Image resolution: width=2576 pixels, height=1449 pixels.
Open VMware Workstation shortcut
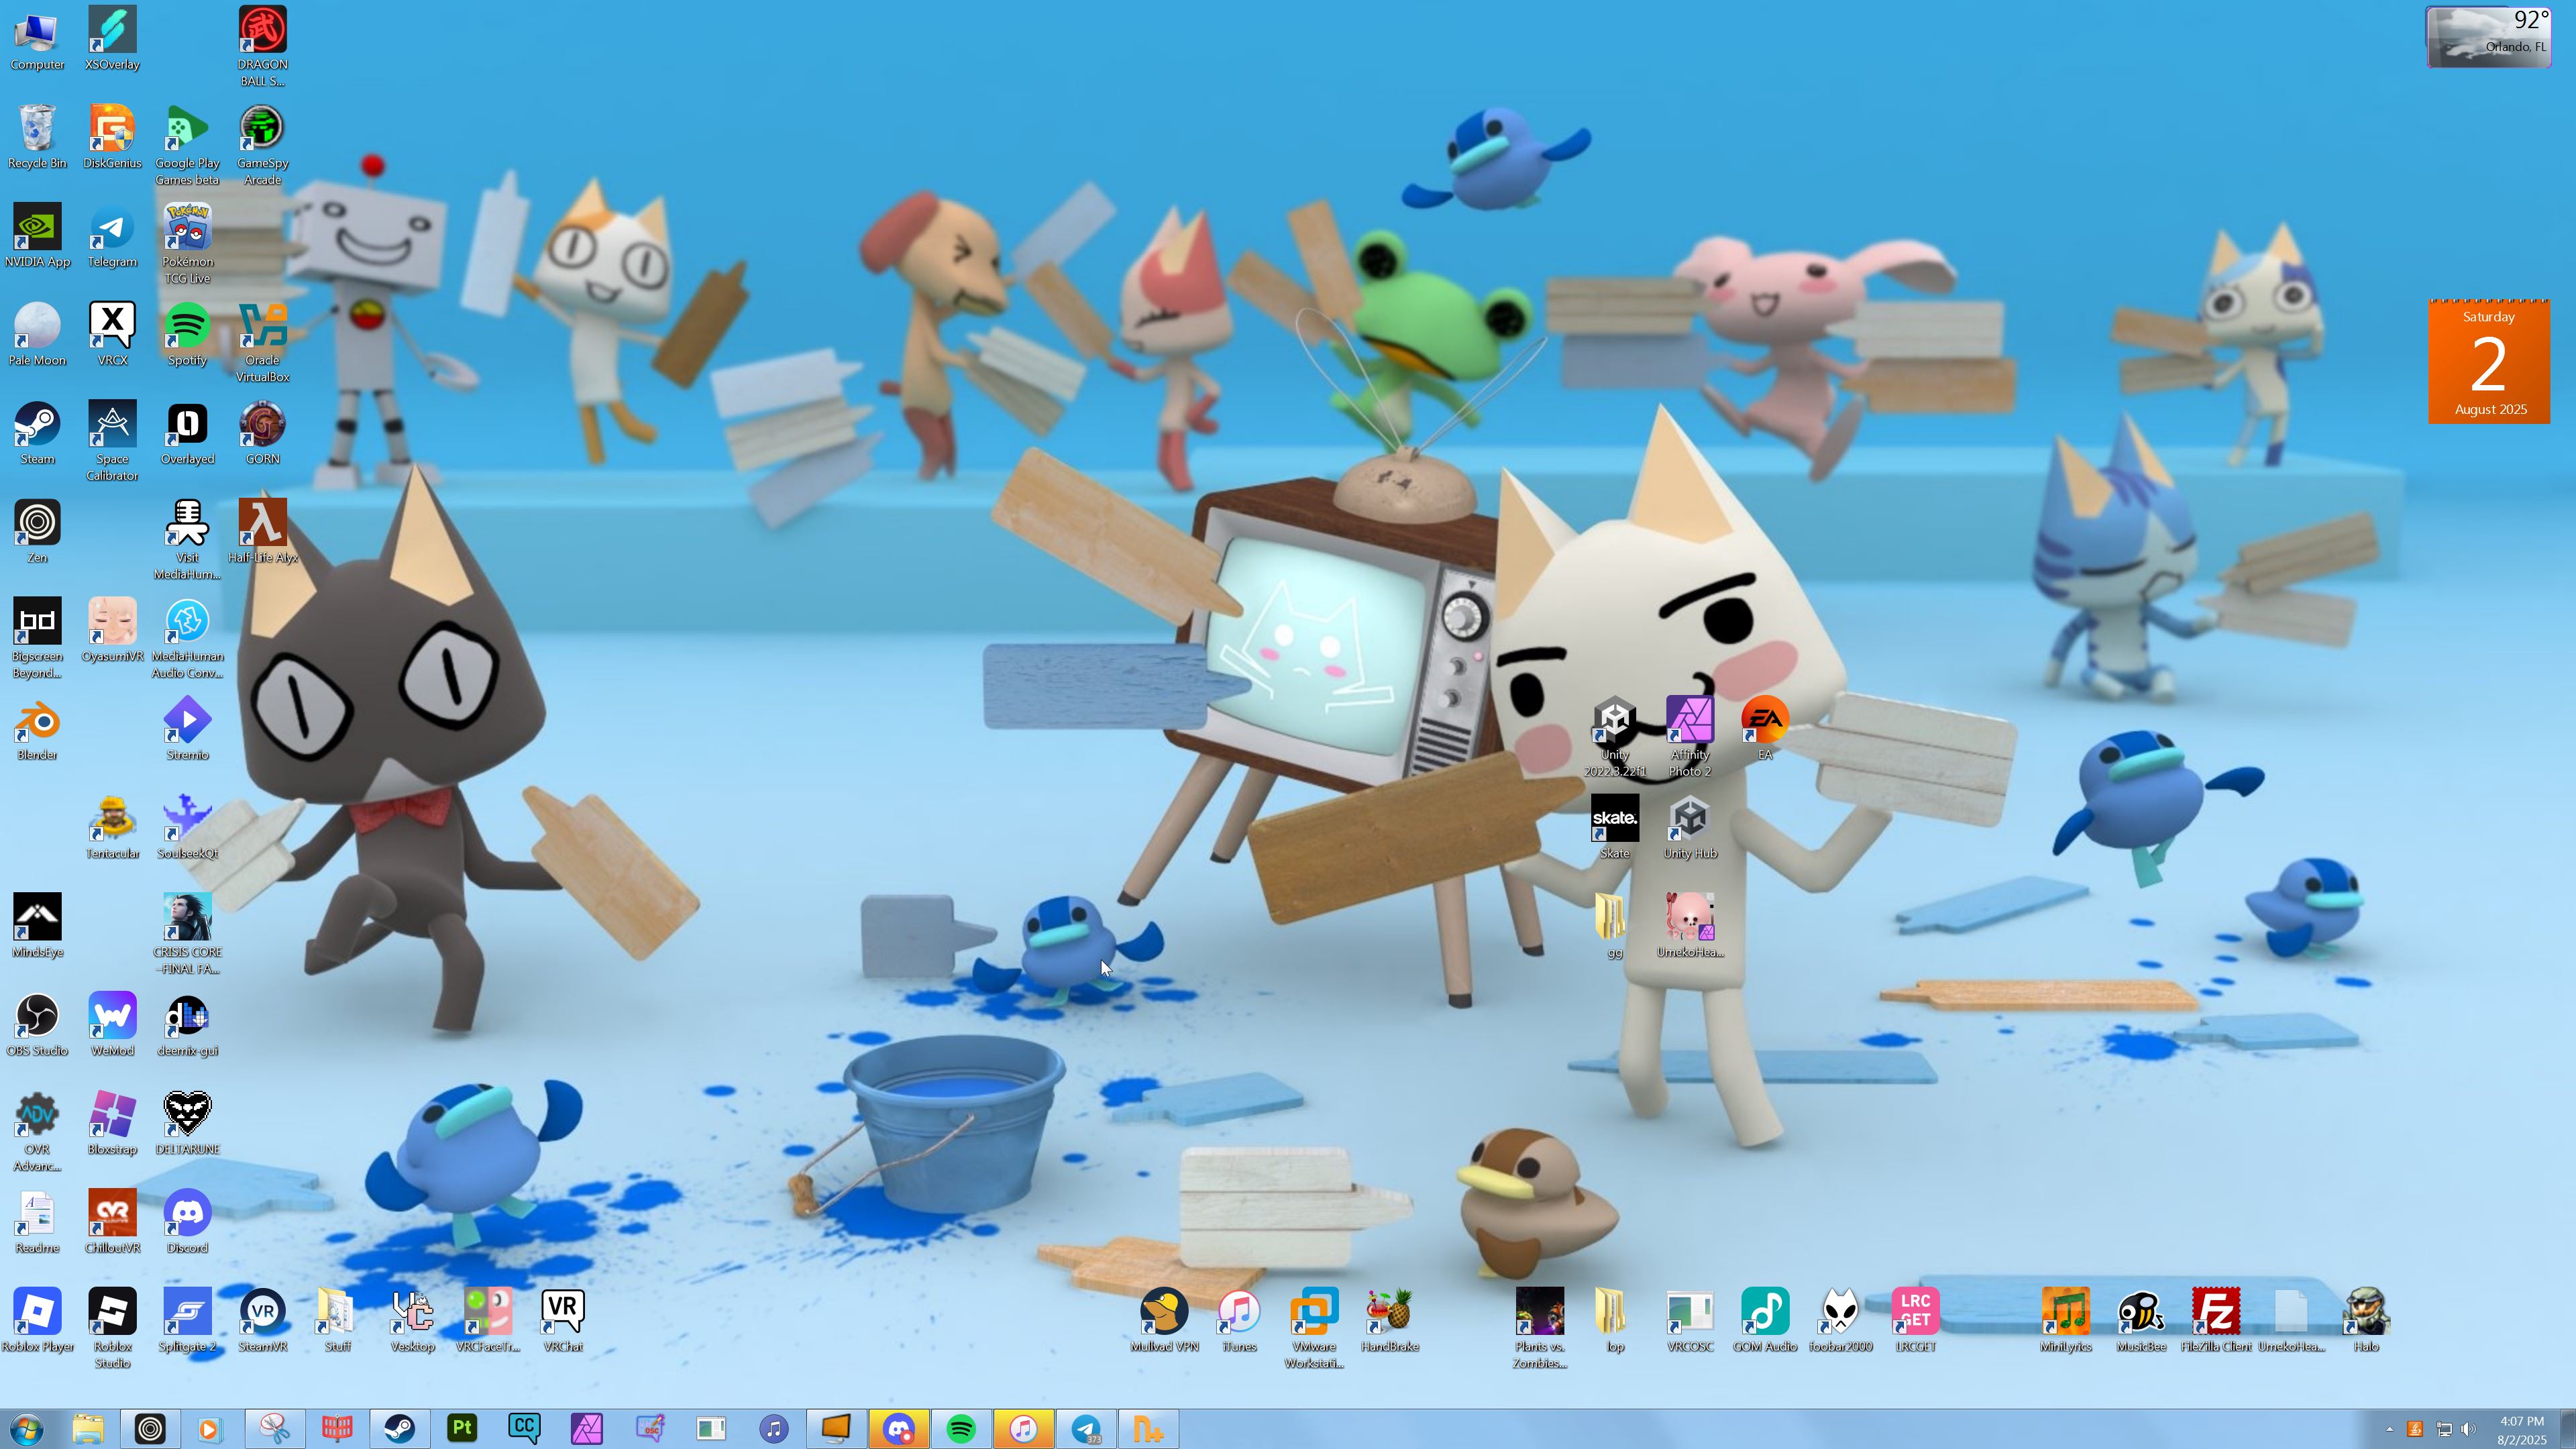(1314, 1329)
